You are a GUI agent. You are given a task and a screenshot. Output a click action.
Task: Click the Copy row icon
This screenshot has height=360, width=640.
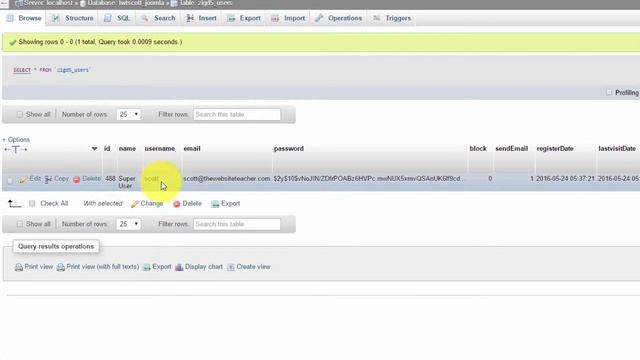tap(48, 179)
